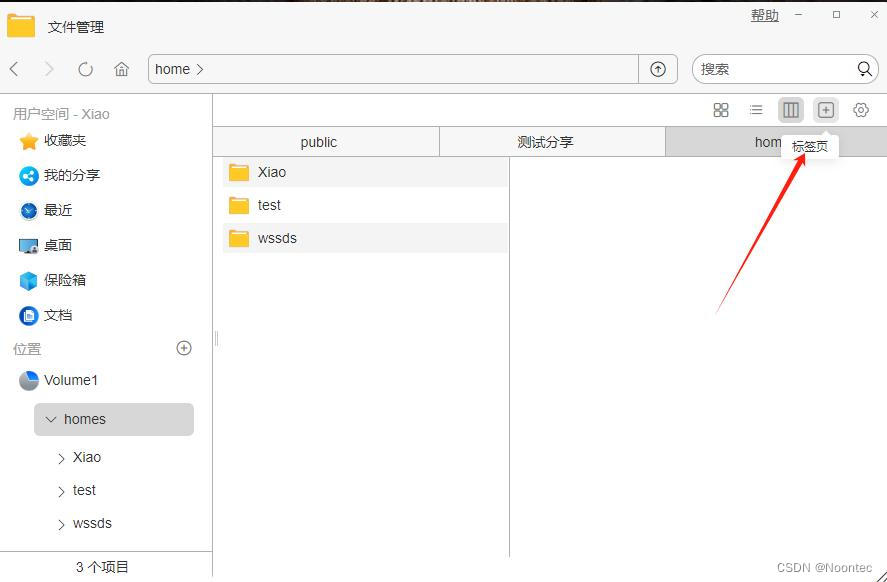Image resolution: width=887 pixels, height=582 pixels.
Task: Add a new tab page
Action: [826, 110]
